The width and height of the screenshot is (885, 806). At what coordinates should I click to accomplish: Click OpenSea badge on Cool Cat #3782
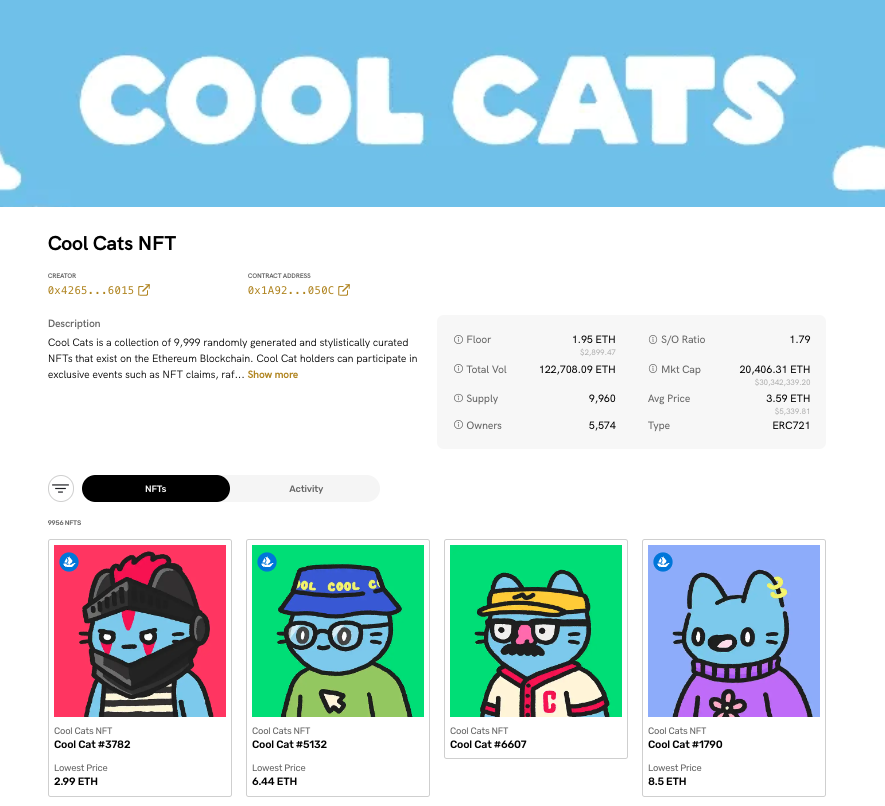coord(69,562)
